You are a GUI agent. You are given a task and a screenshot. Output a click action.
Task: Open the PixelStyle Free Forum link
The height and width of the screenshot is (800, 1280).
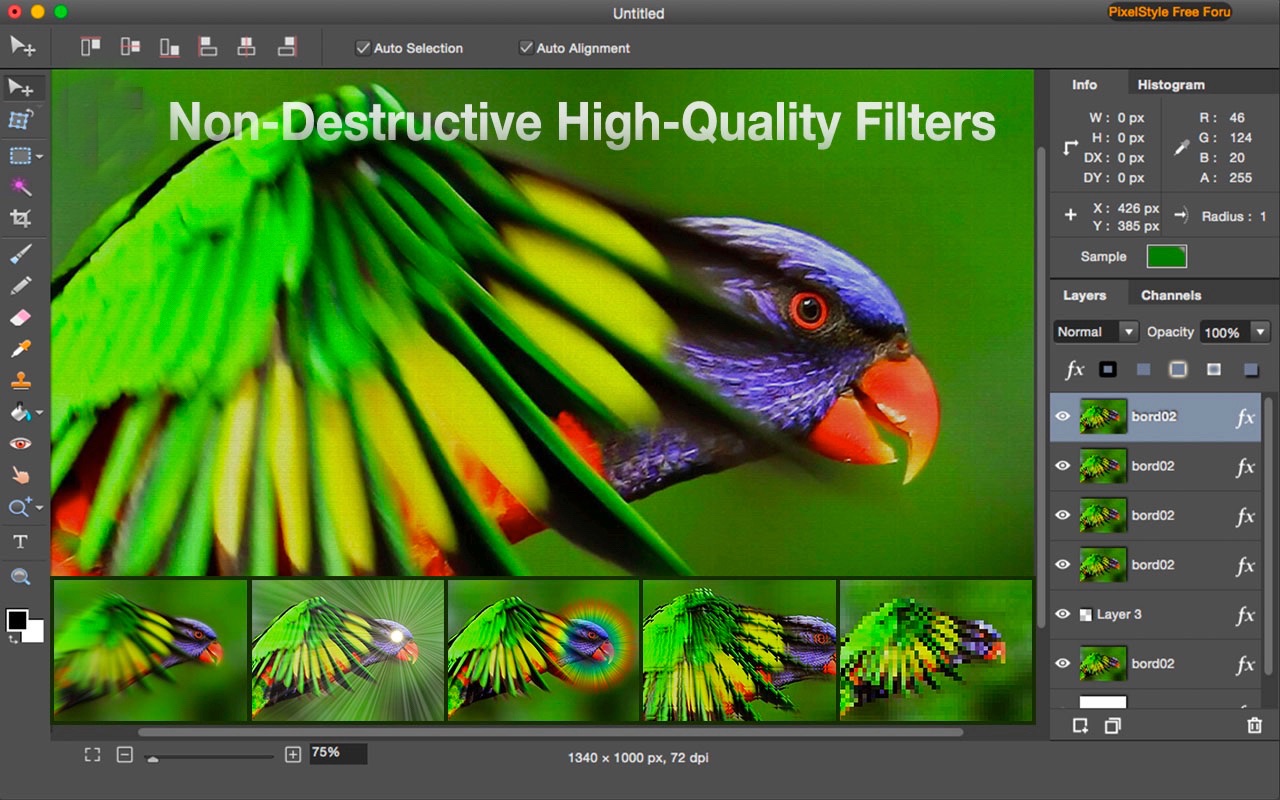point(1168,13)
